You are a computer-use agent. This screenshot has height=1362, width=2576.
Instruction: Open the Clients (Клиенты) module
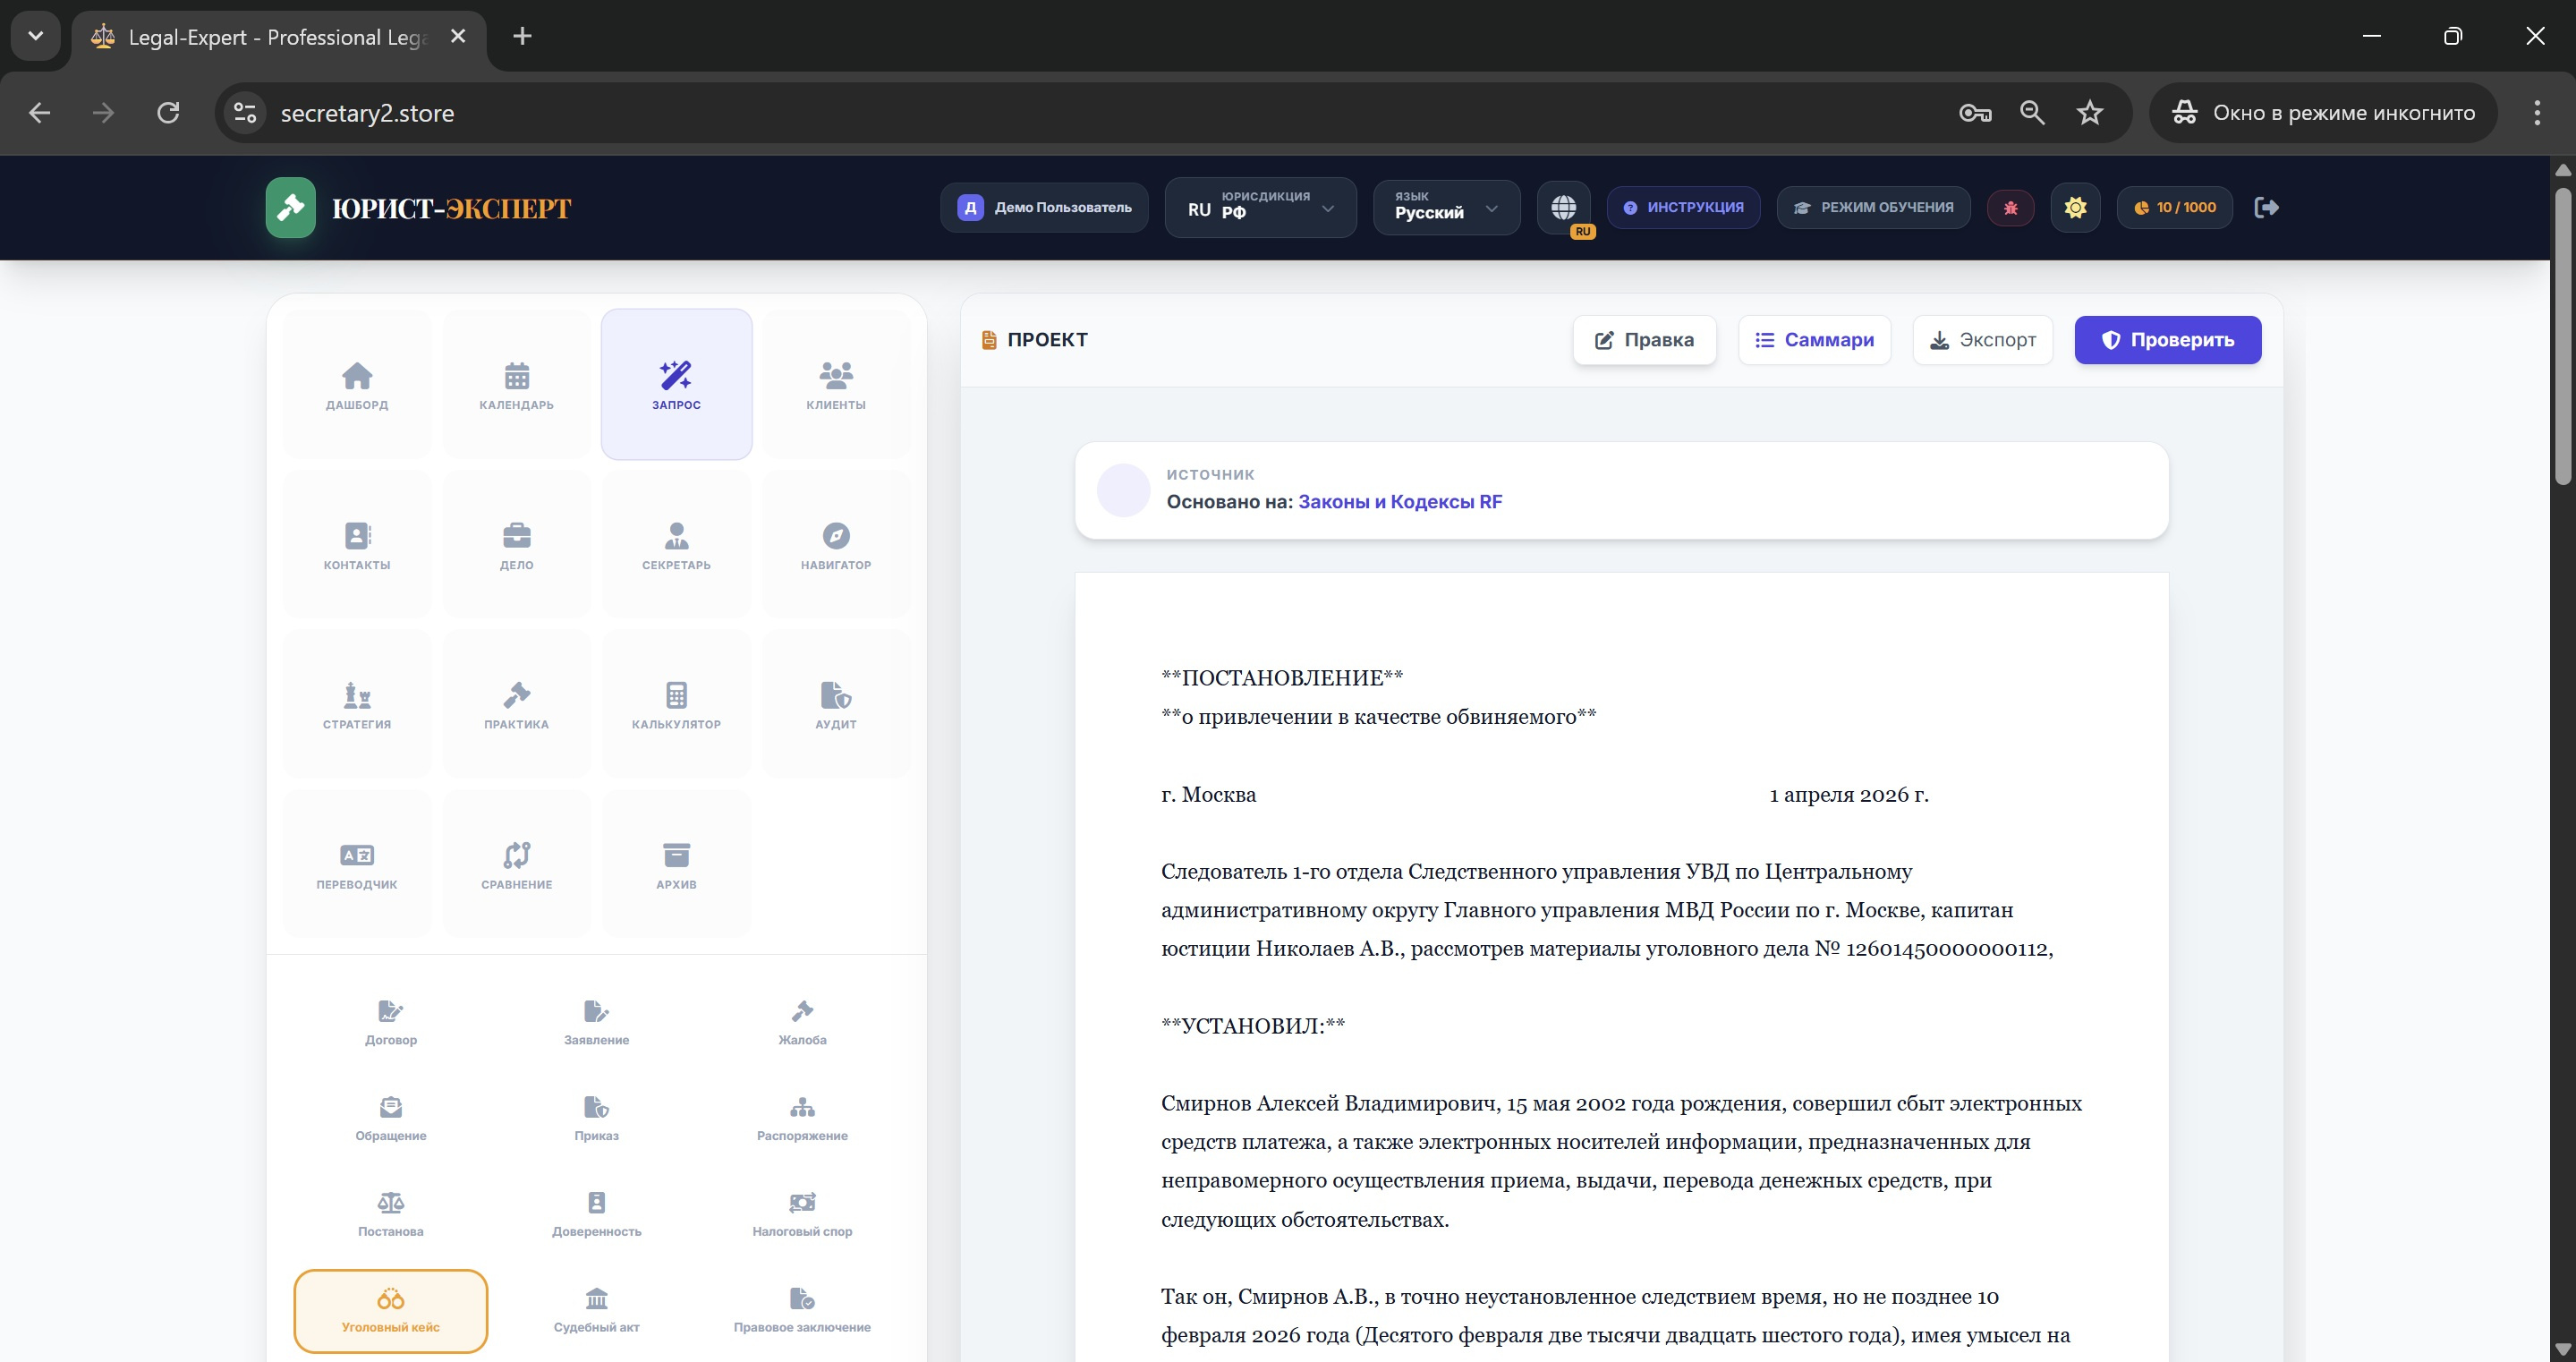point(835,385)
